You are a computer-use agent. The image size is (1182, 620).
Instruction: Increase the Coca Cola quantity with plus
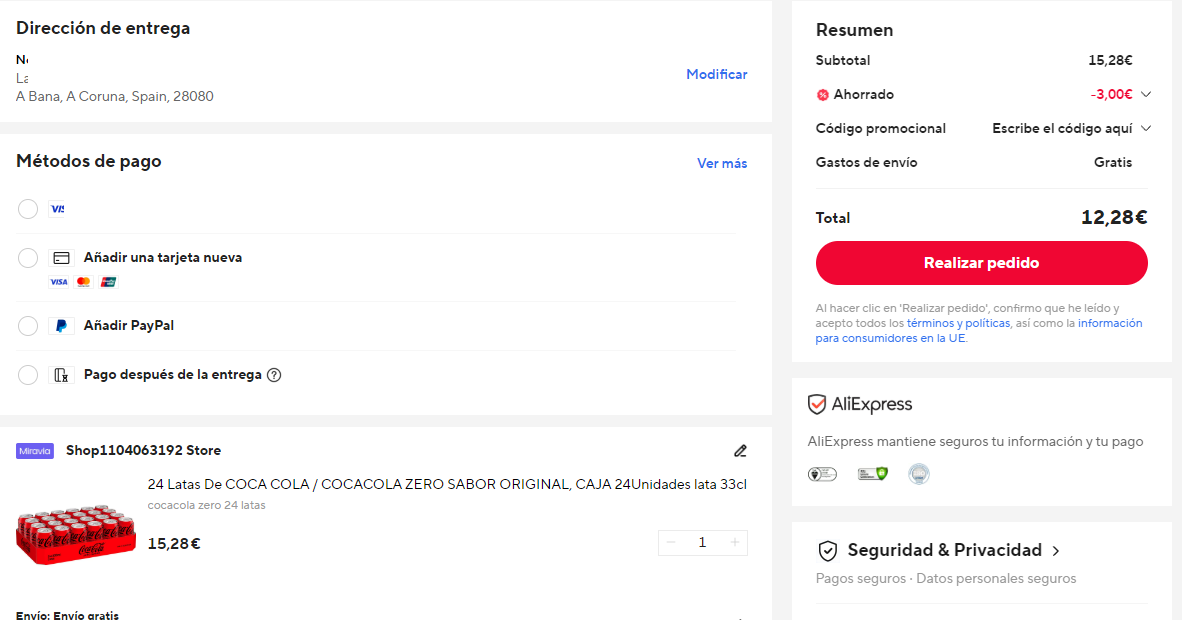pos(735,542)
